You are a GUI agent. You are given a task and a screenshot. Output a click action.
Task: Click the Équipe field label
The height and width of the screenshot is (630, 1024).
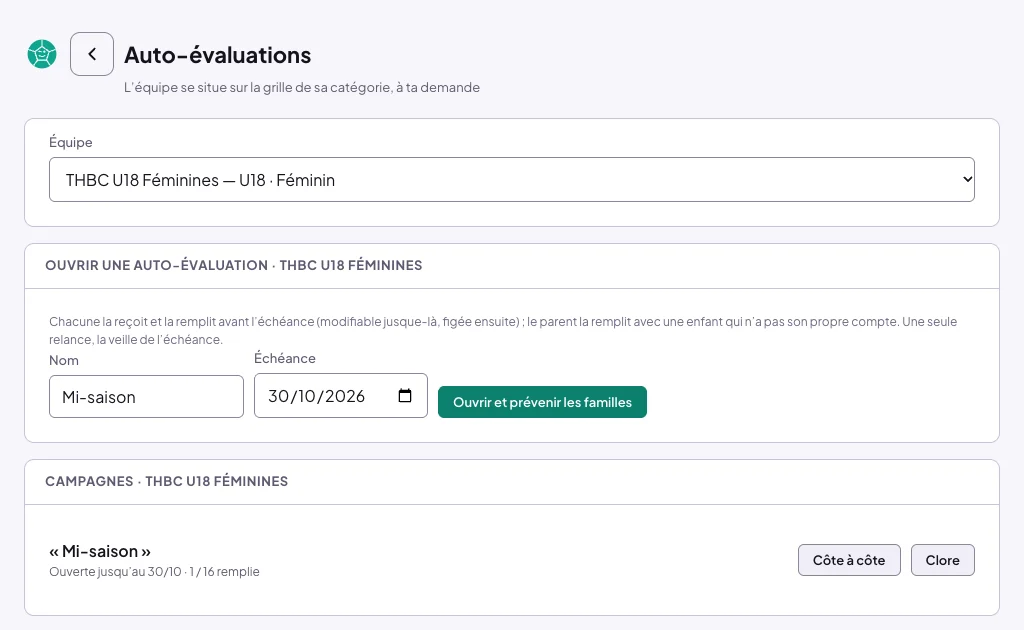71,142
